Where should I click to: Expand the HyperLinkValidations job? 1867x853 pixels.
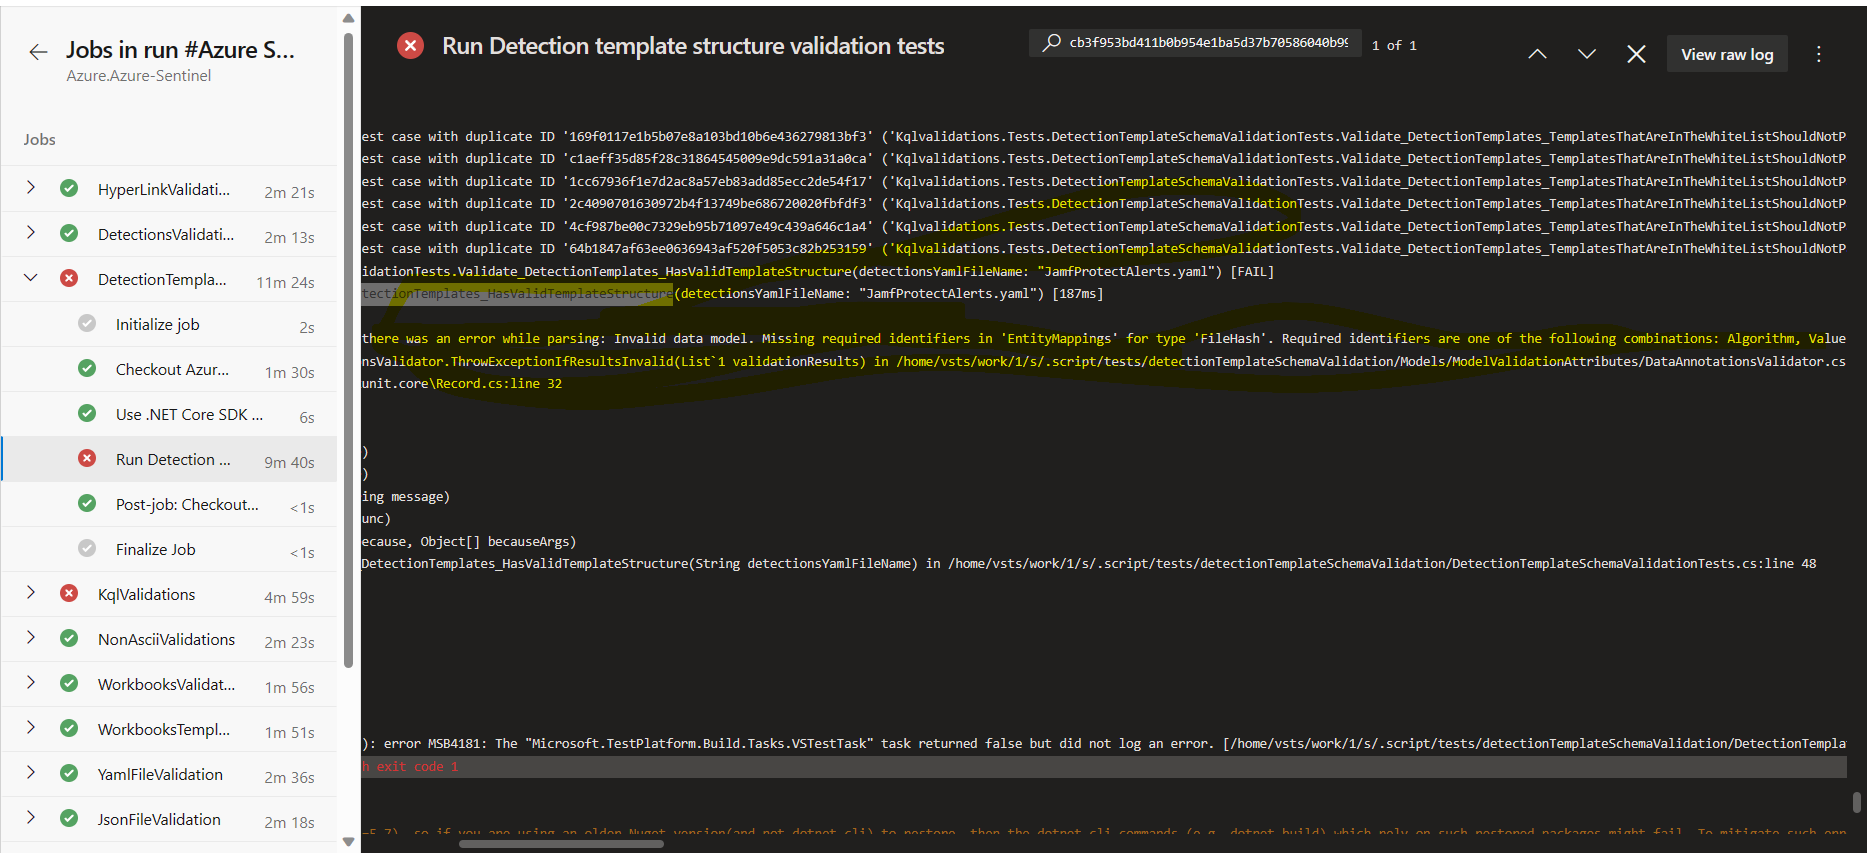click(x=31, y=187)
